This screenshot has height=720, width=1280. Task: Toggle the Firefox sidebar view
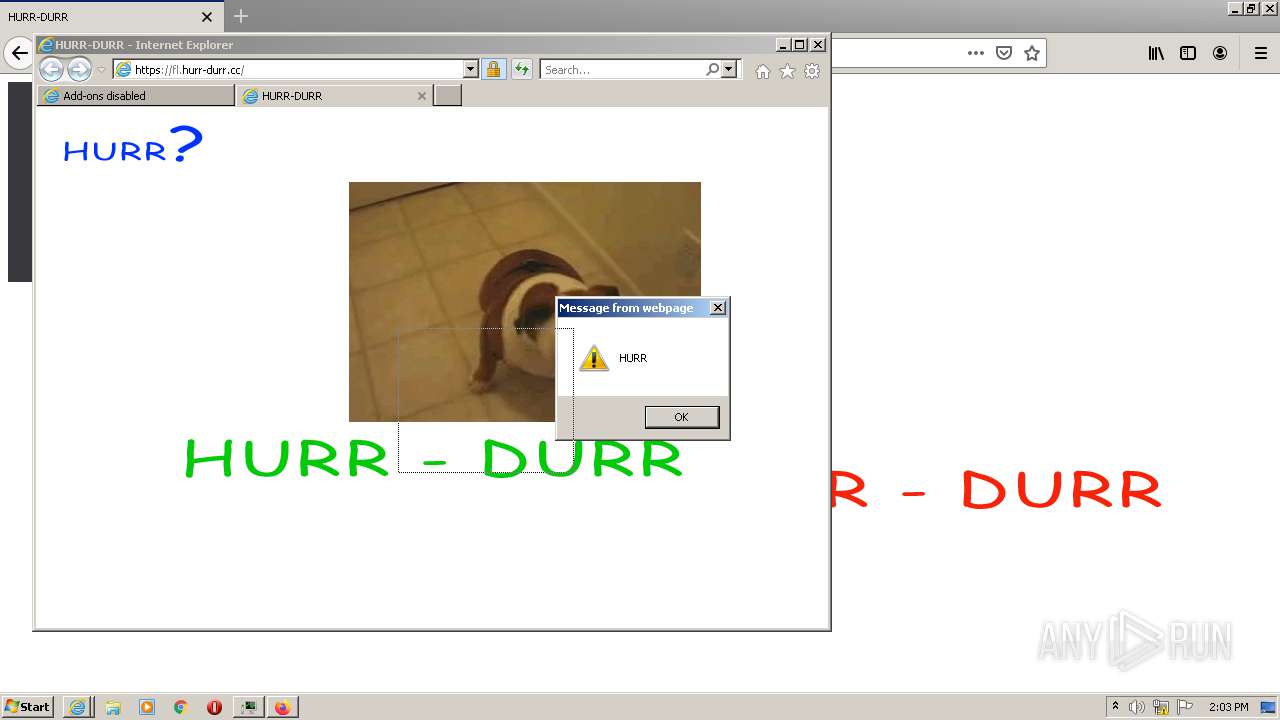(x=1188, y=53)
